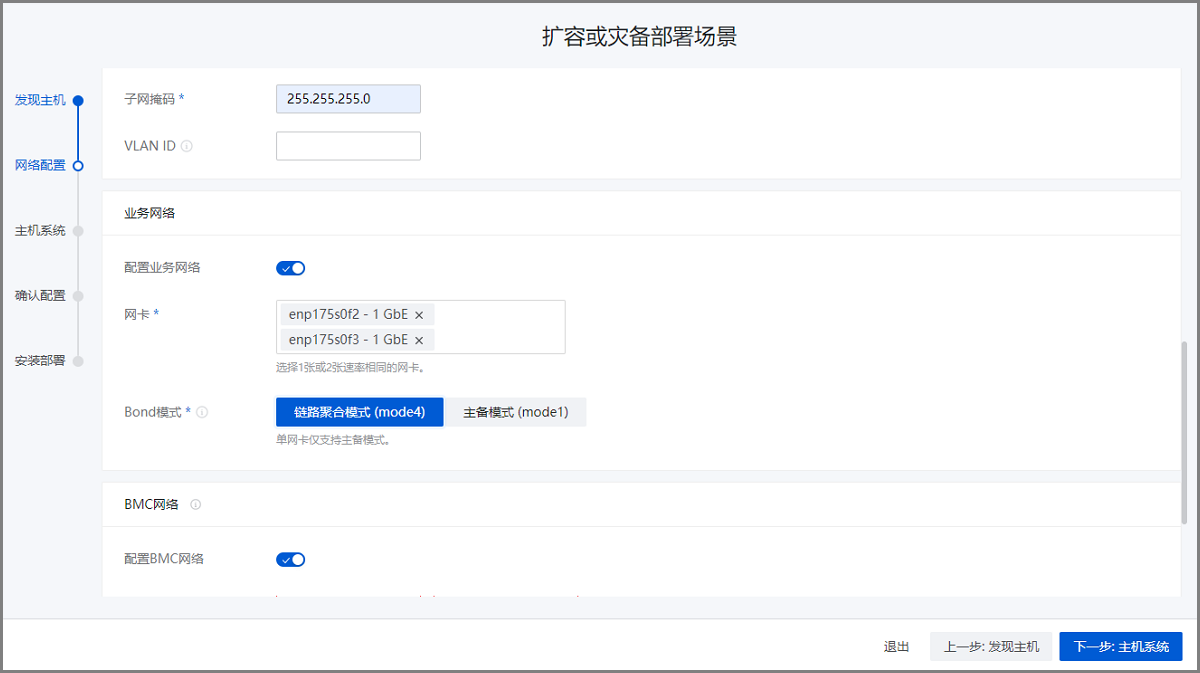The height and width of the screenshot is (673, 1200).
Task: Click 上一步: 发现主机 button
Action: [x=990, y=647]
